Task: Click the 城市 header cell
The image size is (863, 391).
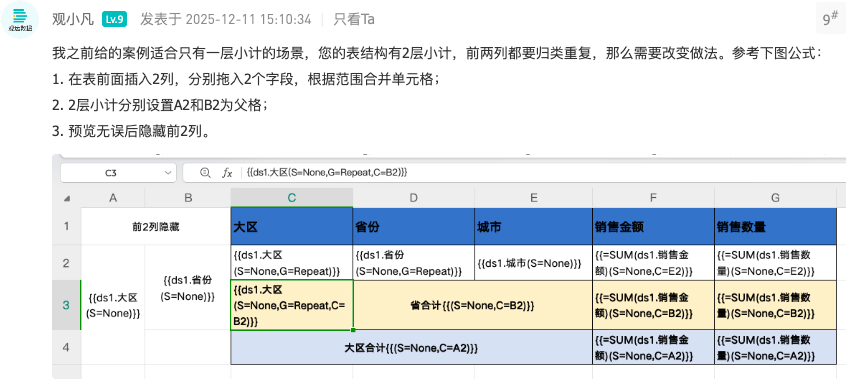Action: pyautogui.click(x=533, y=226)
